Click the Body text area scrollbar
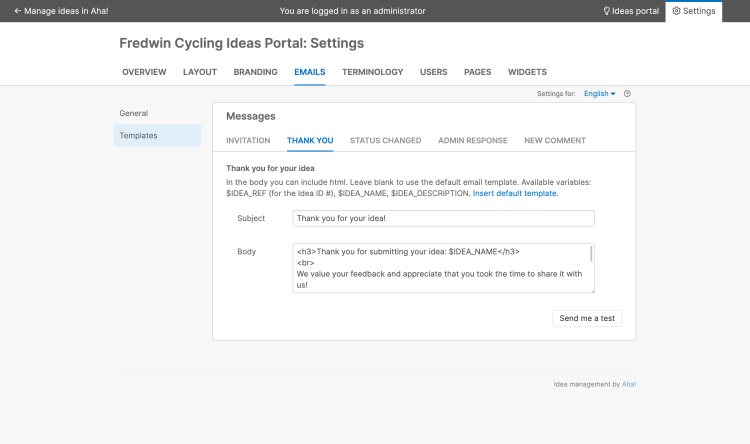 [591, 254]
